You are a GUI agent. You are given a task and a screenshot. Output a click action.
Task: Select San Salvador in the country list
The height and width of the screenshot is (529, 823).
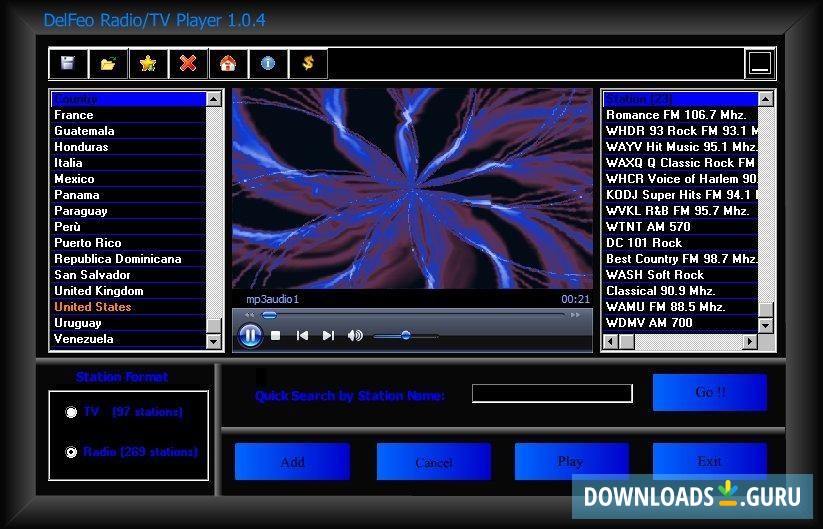click(128, 275)
